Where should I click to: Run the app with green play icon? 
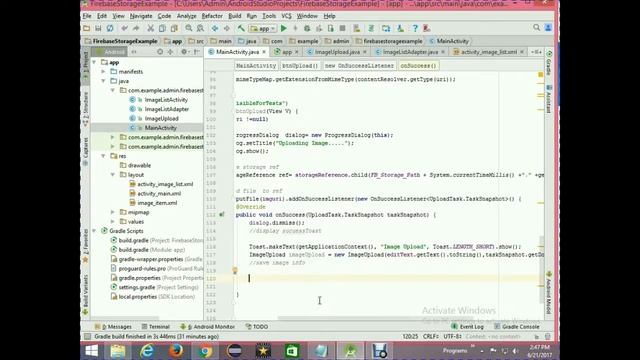click(284, 28)
